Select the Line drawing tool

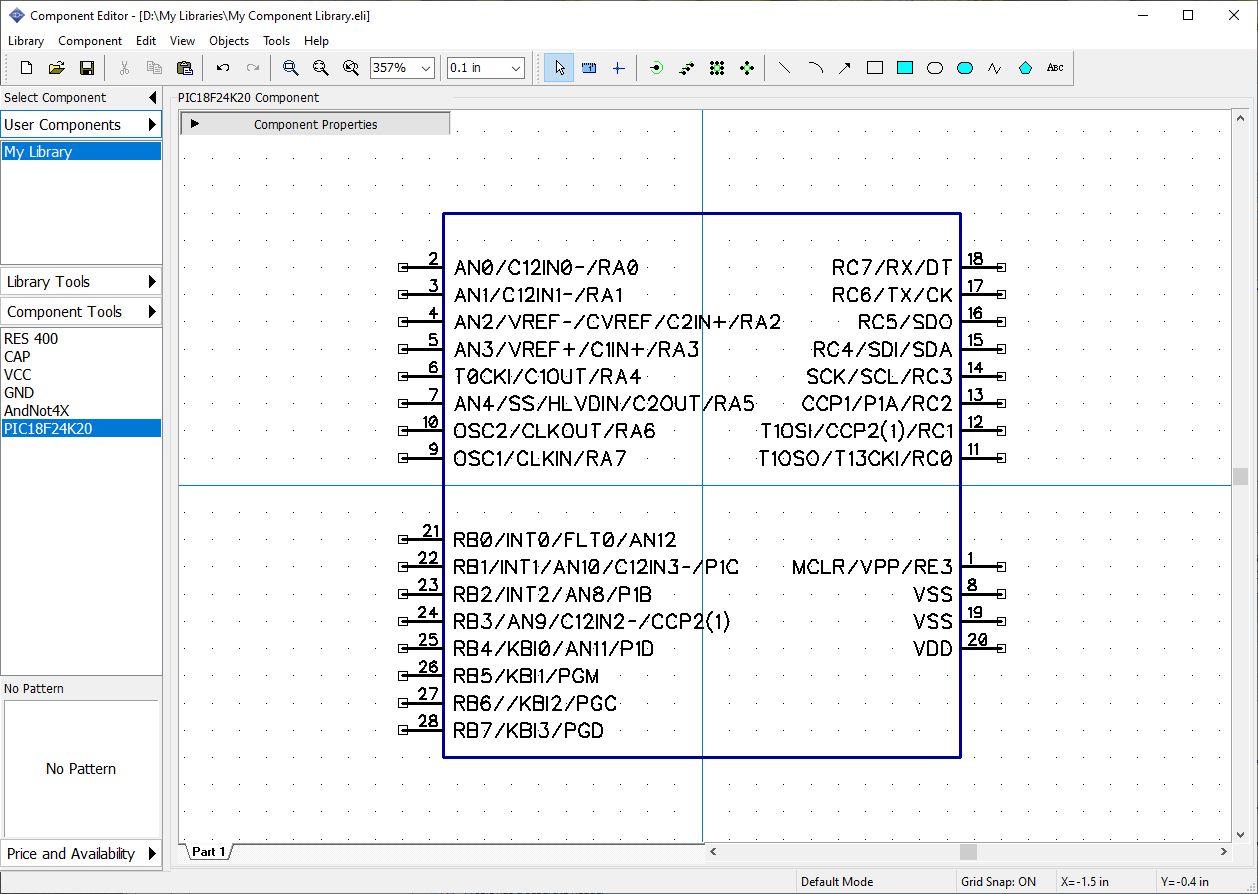(785, 68)
